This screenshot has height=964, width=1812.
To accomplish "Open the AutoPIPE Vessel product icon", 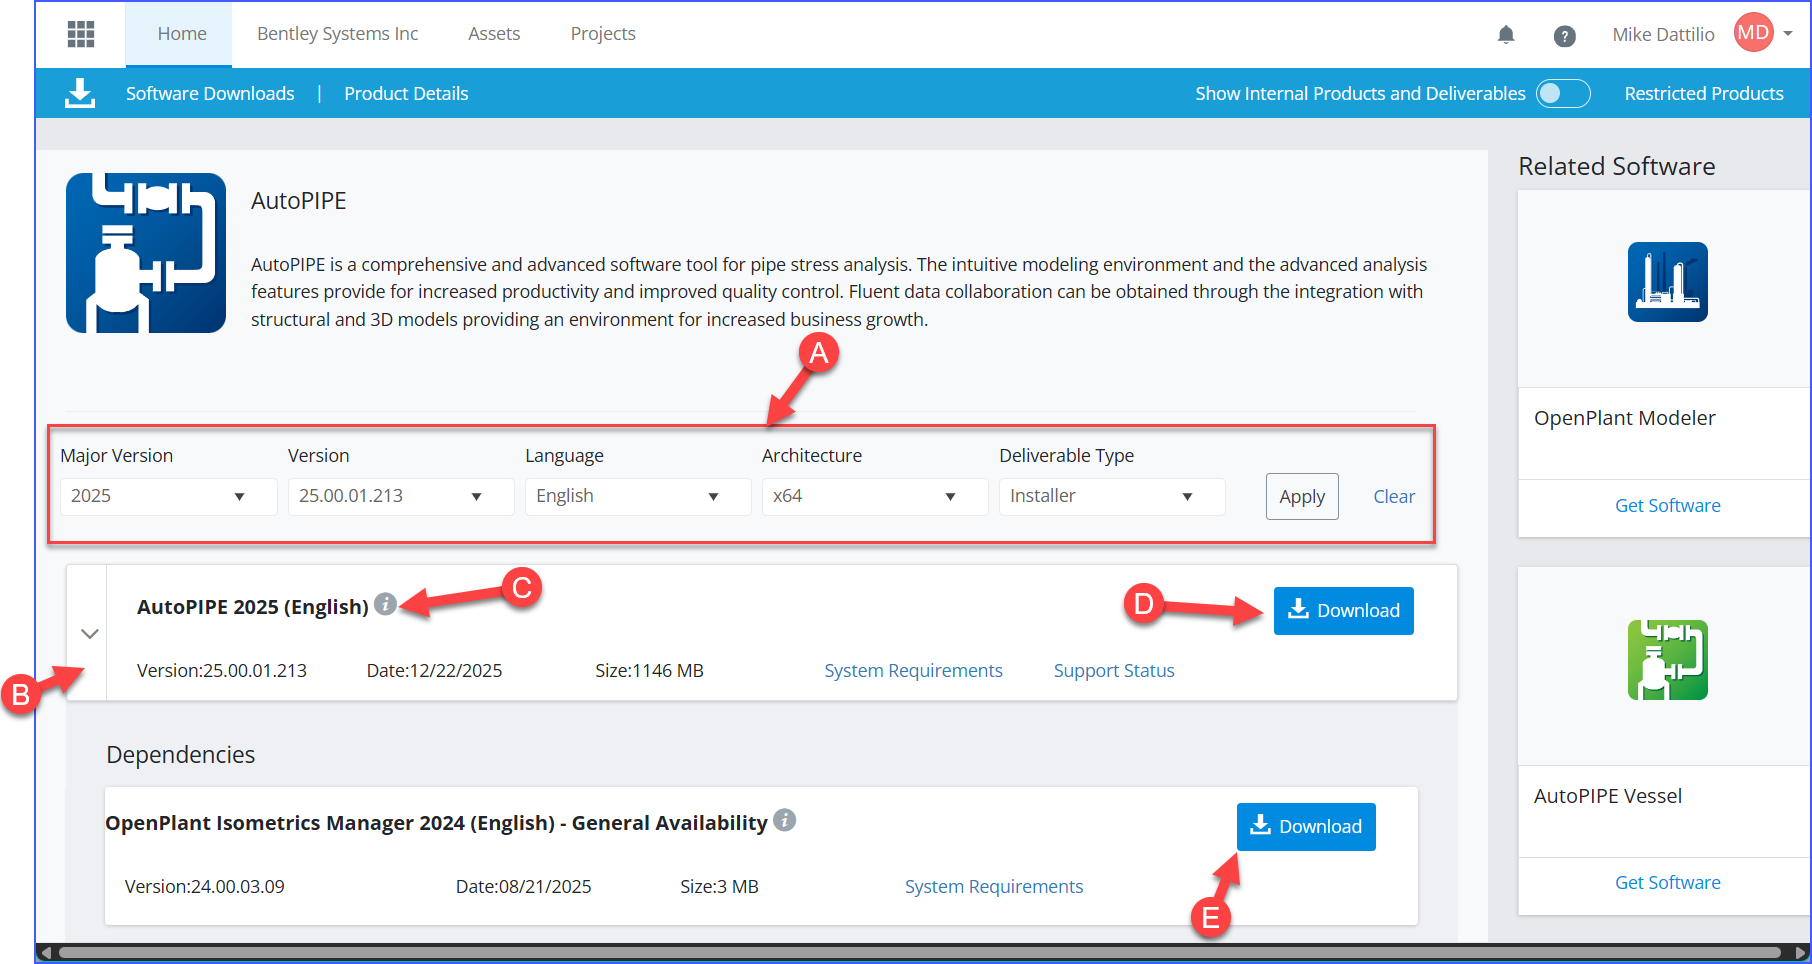I will (x=1667, y=660).
